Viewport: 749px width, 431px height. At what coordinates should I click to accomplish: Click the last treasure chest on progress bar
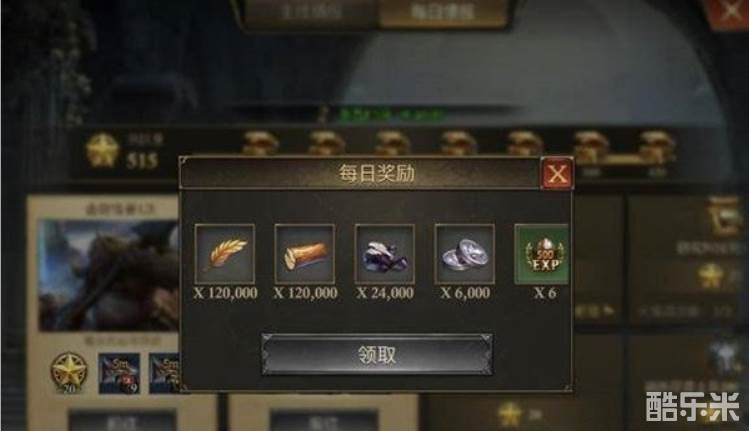point(657,145)
